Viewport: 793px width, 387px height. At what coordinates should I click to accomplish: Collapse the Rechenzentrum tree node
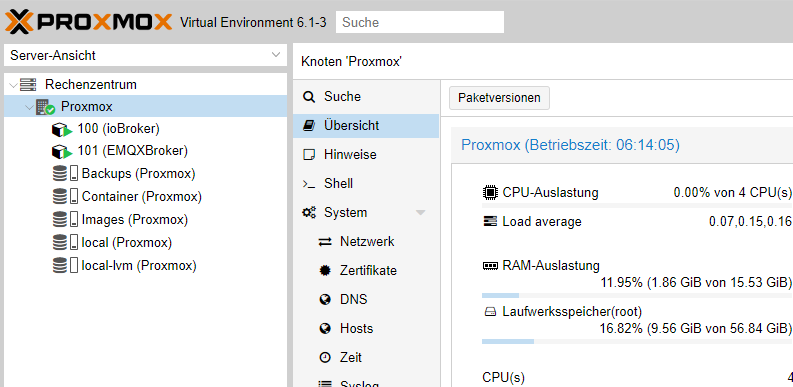tap(13, 84)
